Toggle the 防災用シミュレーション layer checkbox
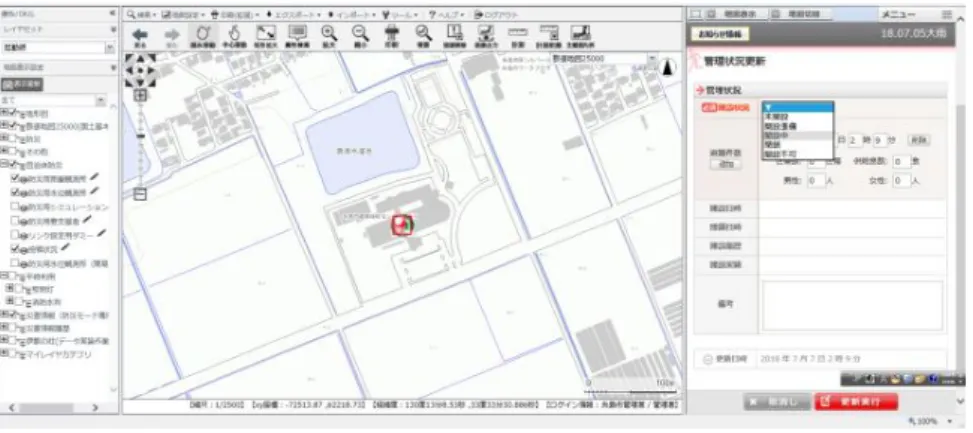 click(15, 206)
